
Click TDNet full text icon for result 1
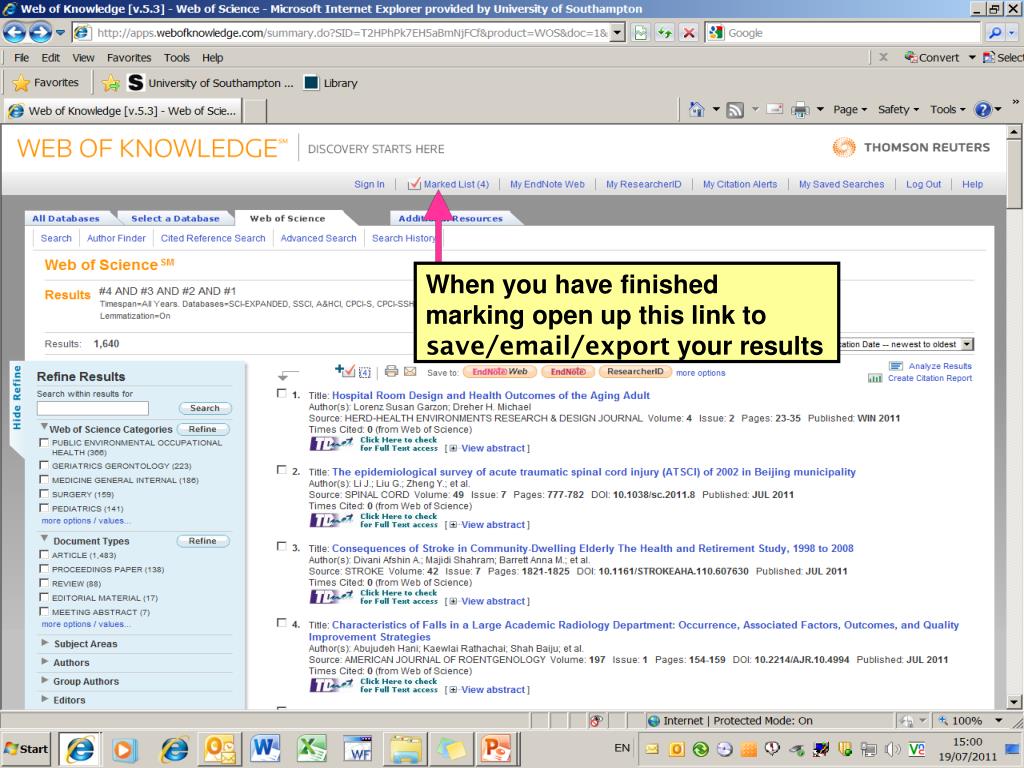[332, 444]
